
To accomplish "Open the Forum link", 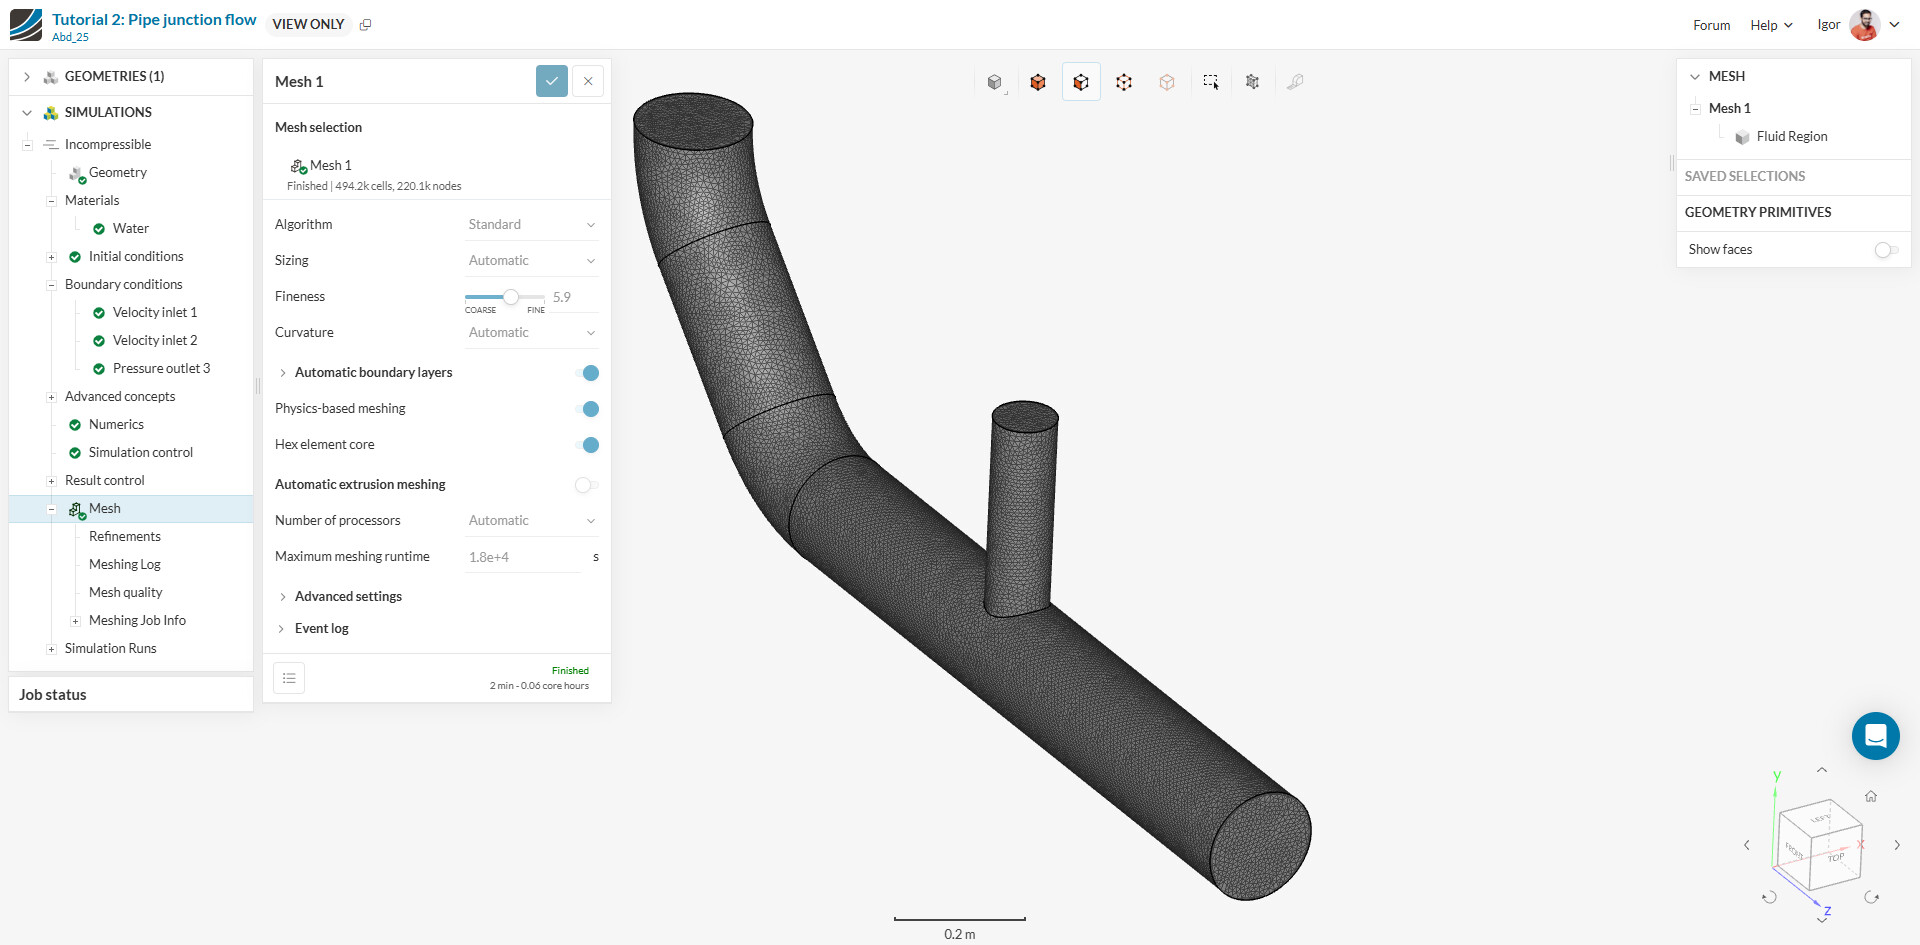I will pos(1711,25).
